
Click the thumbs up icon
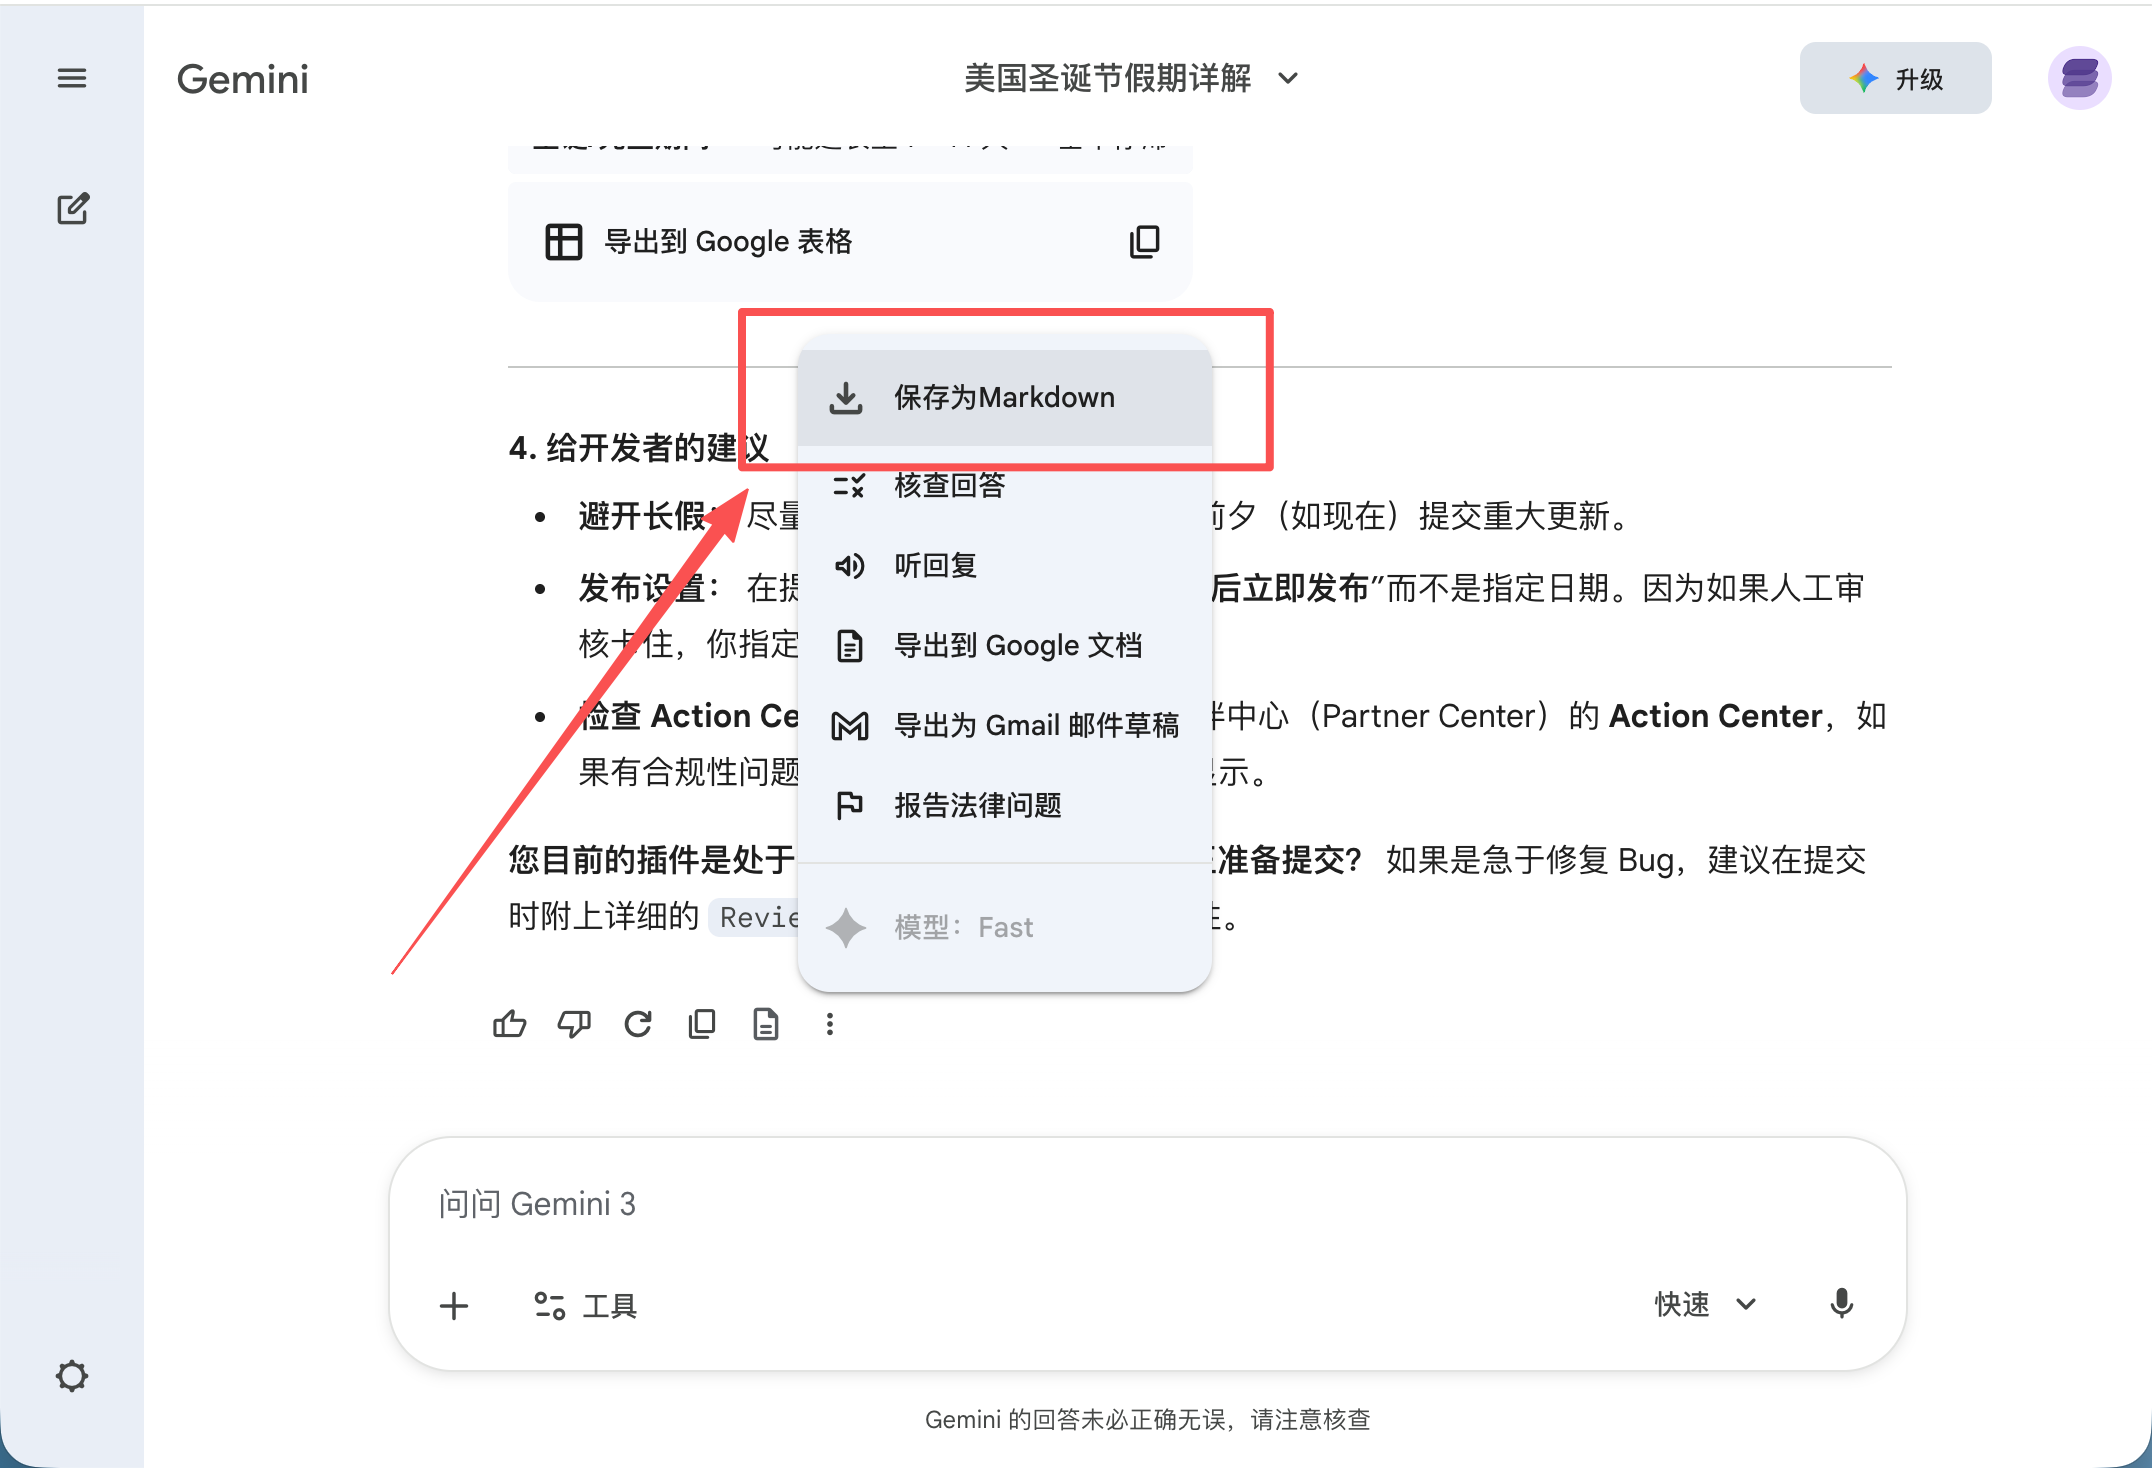[509, 1024]
